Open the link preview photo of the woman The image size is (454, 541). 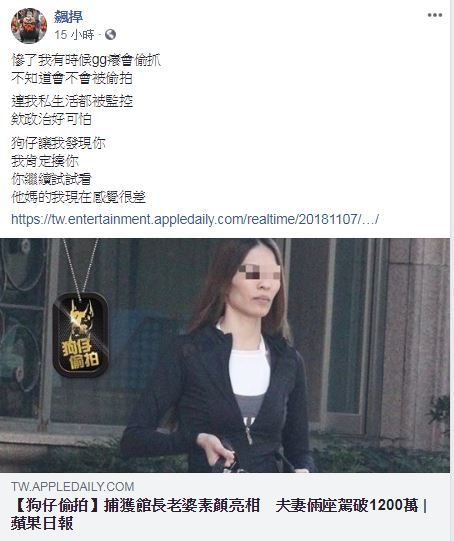tap(225, 355)
